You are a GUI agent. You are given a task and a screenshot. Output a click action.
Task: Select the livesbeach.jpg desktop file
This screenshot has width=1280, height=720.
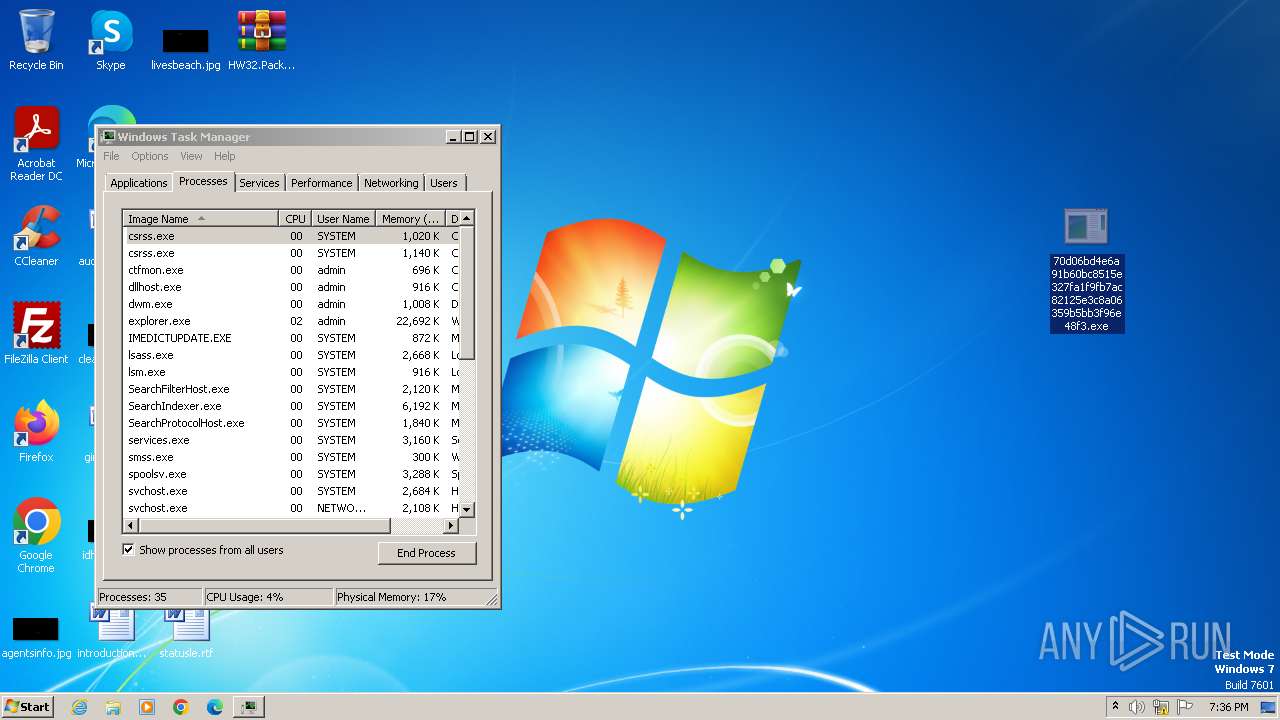coord(185,48)
